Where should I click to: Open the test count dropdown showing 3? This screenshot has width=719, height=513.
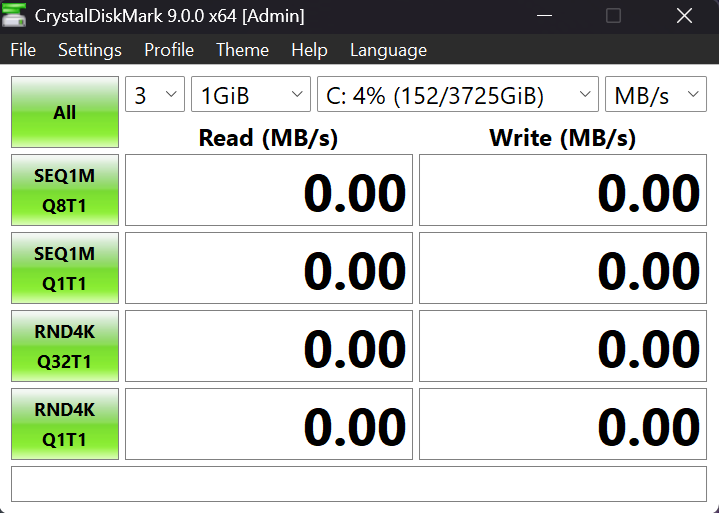tap(155, 94)
